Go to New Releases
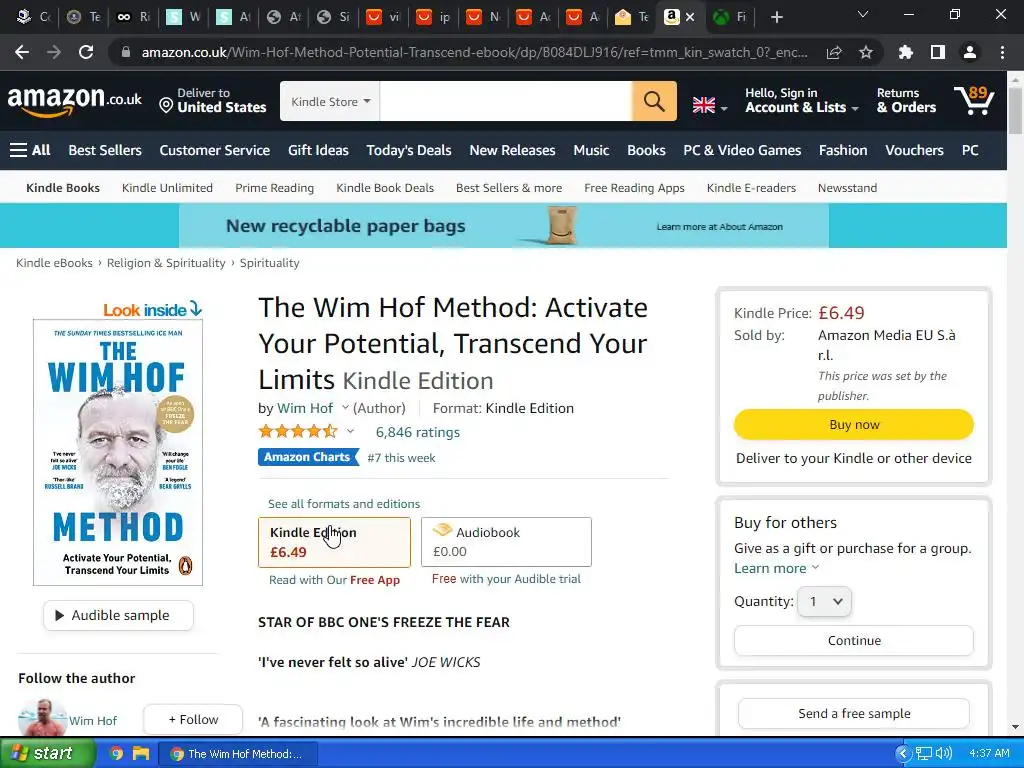This screenshot has width=1024, height=768. click(512, 150)
